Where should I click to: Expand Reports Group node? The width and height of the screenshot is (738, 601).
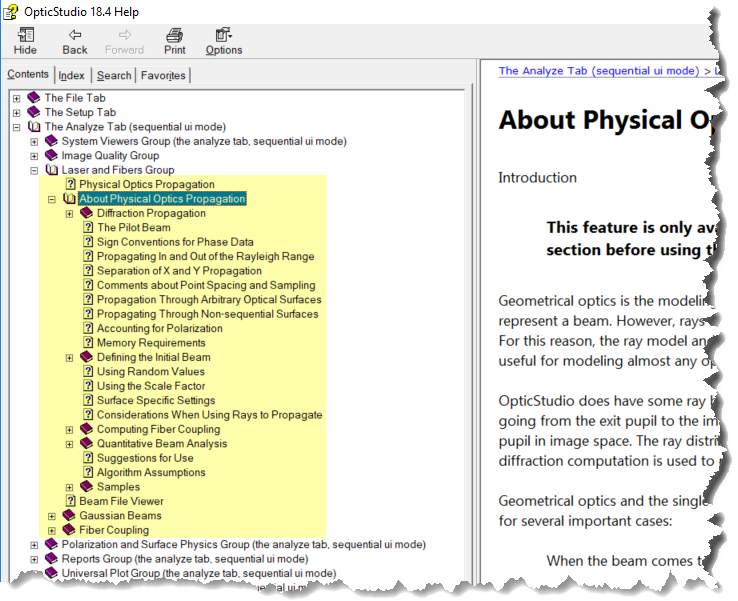click(34, 560)
